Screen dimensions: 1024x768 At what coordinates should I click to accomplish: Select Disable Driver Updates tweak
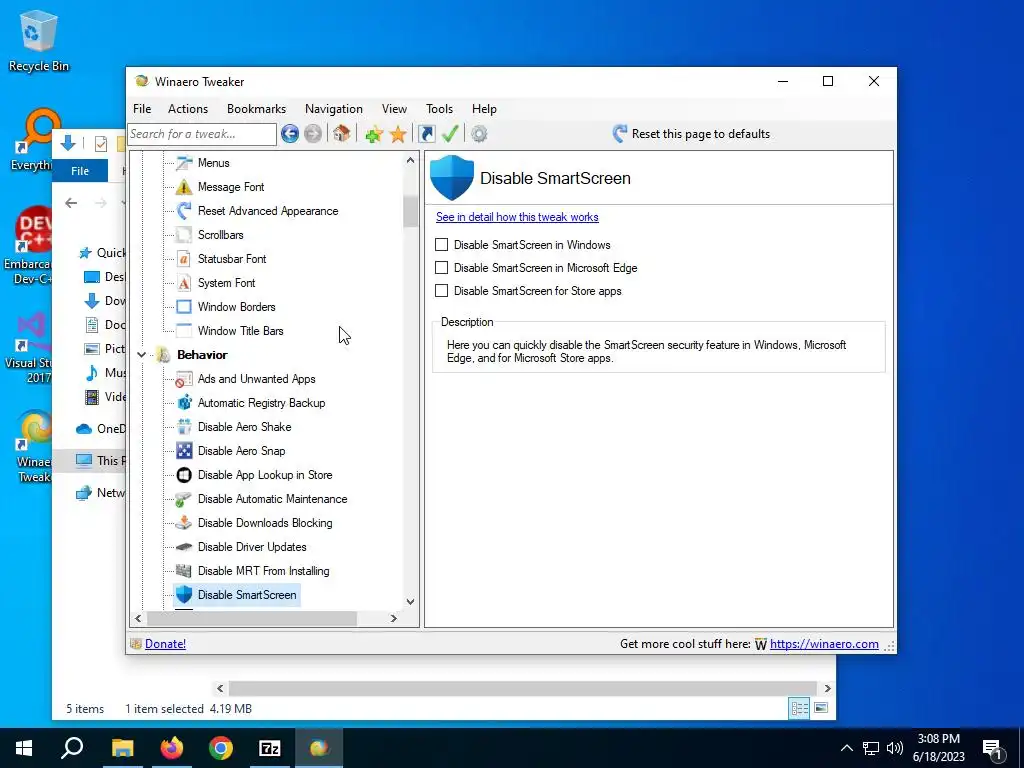[252, 547]
